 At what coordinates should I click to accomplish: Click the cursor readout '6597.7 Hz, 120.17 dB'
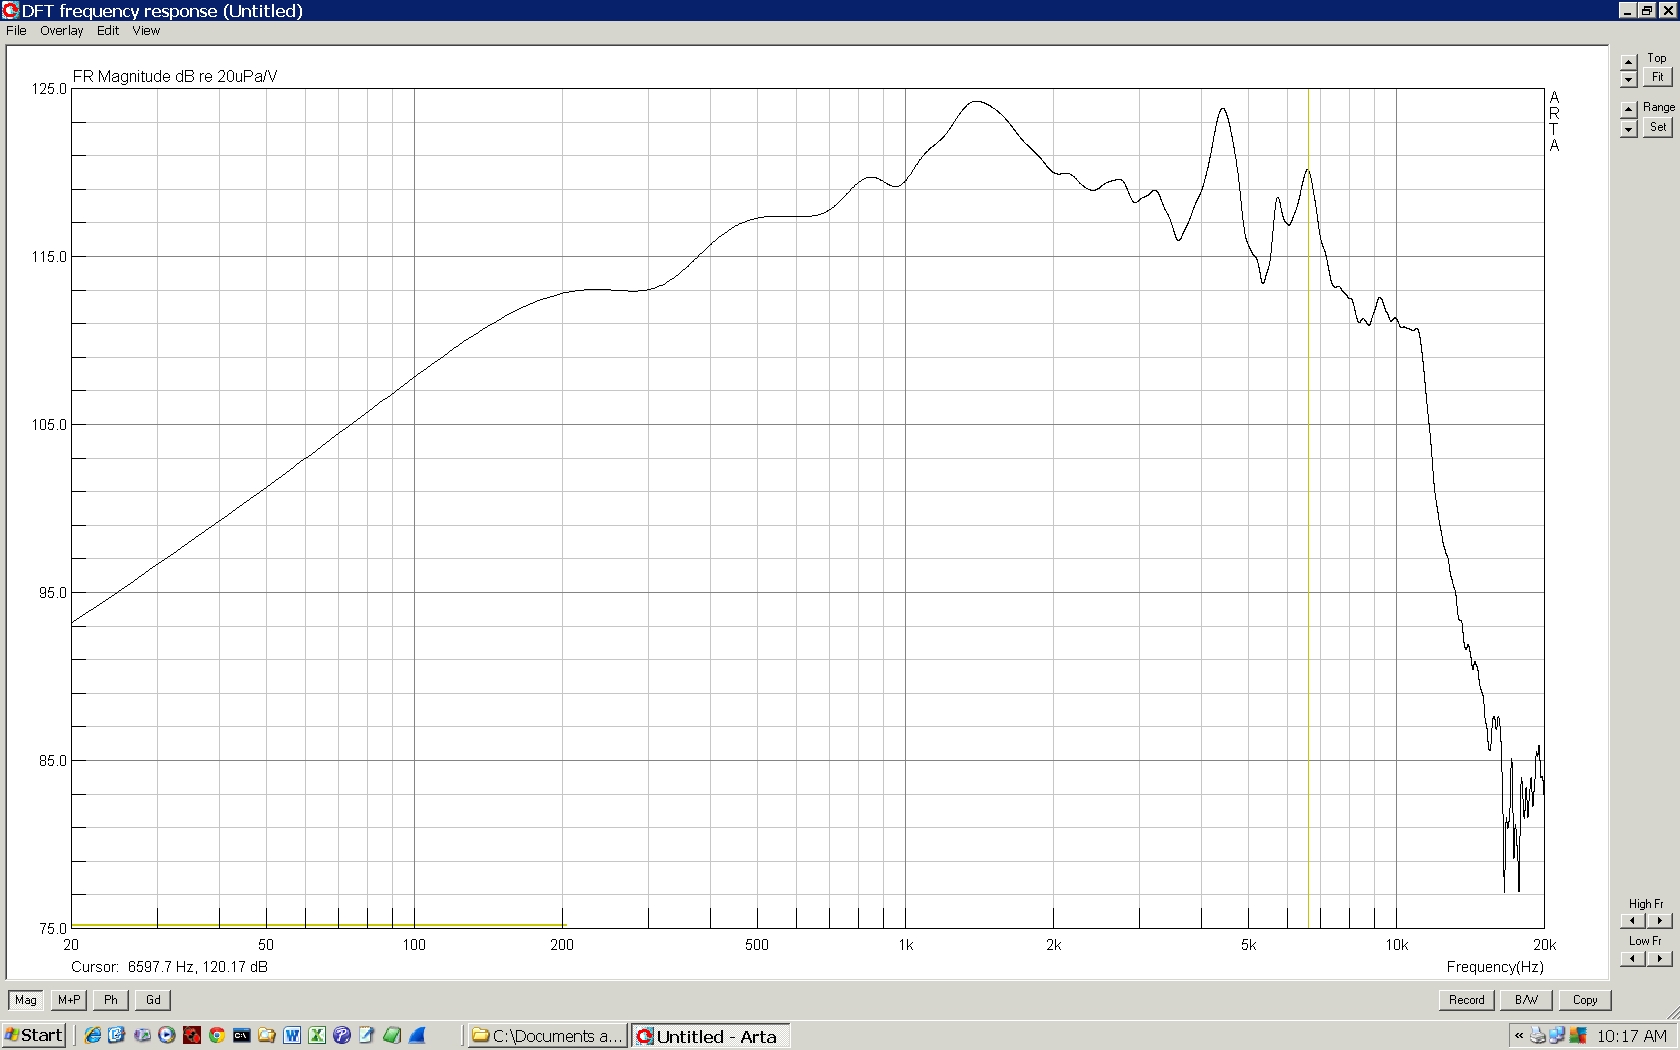click(198, 967)
